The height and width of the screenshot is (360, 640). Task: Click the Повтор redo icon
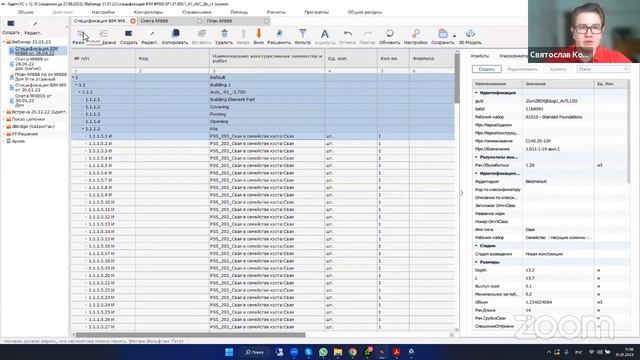pos(367,33)
